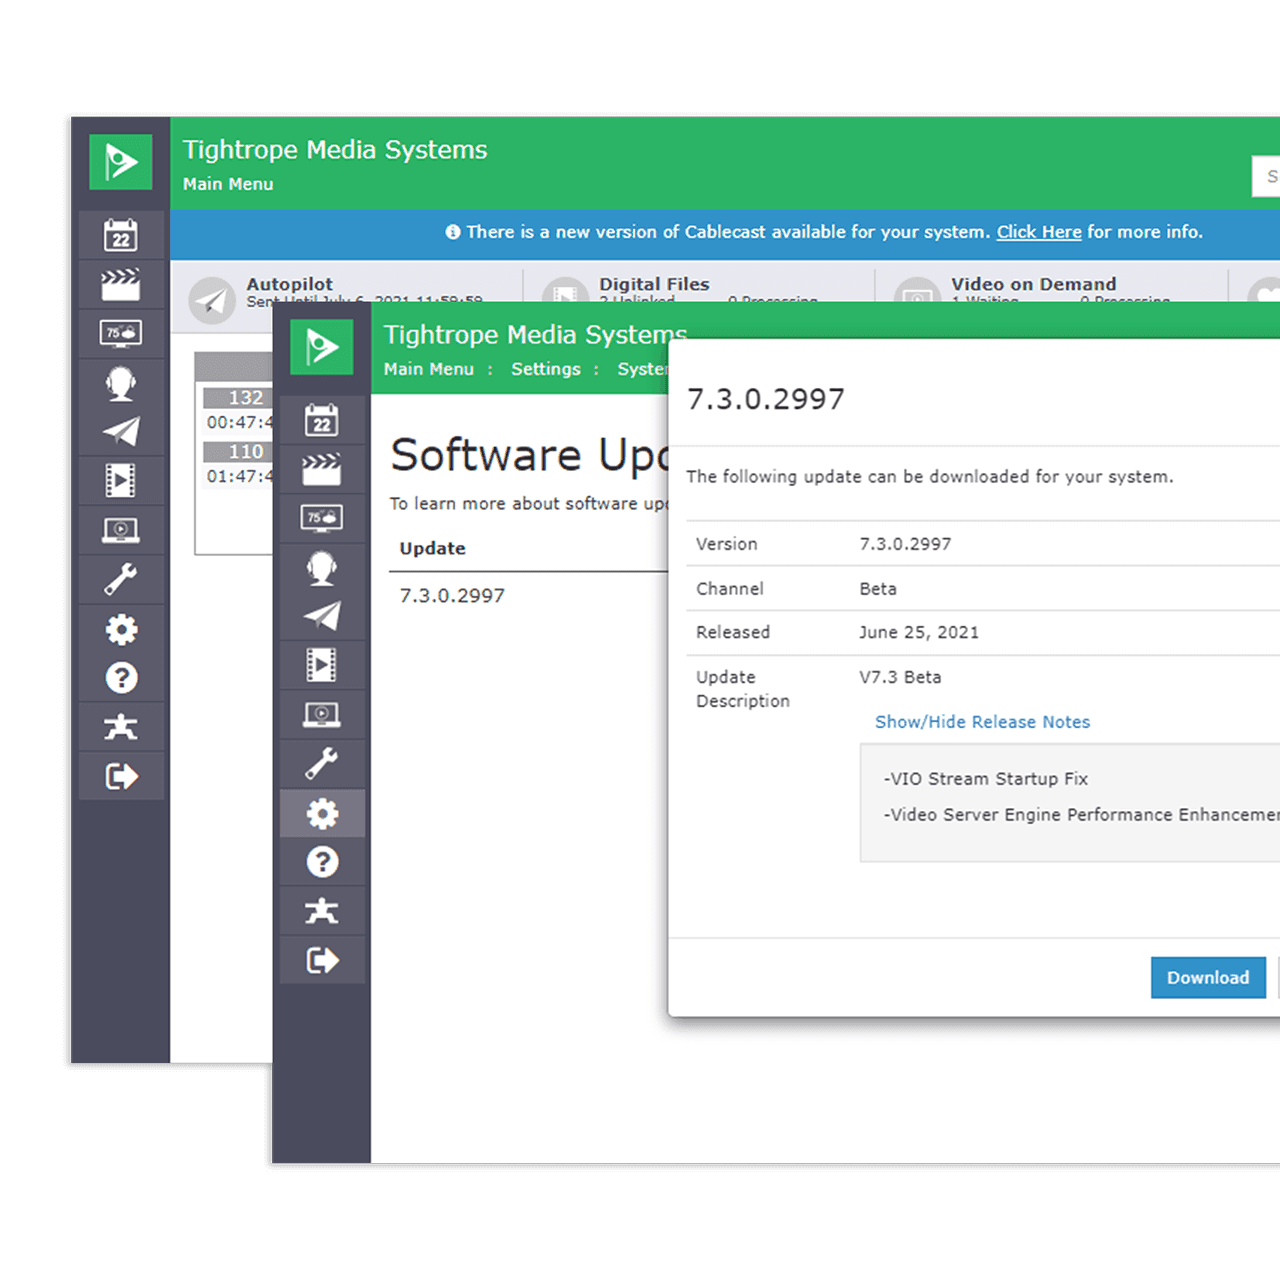Viewport: 1280px width, 1280px height.
Task: Open the settings gear icon in back window sidebar
Action: tap(121, 629)
